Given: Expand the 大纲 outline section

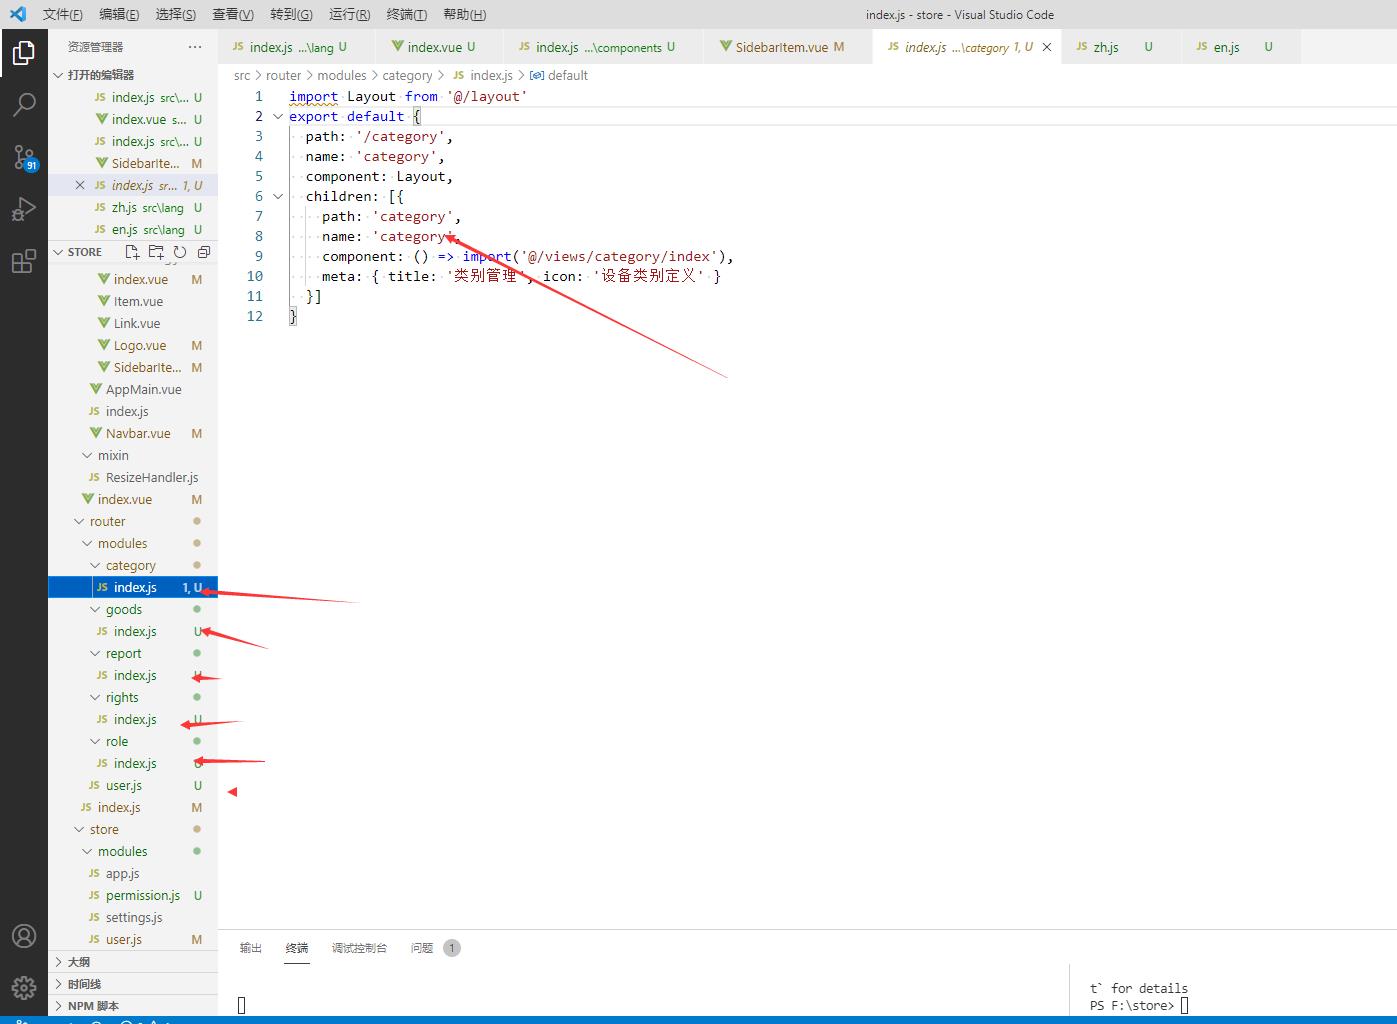Looking at the screenshot, I should [133, 962].
